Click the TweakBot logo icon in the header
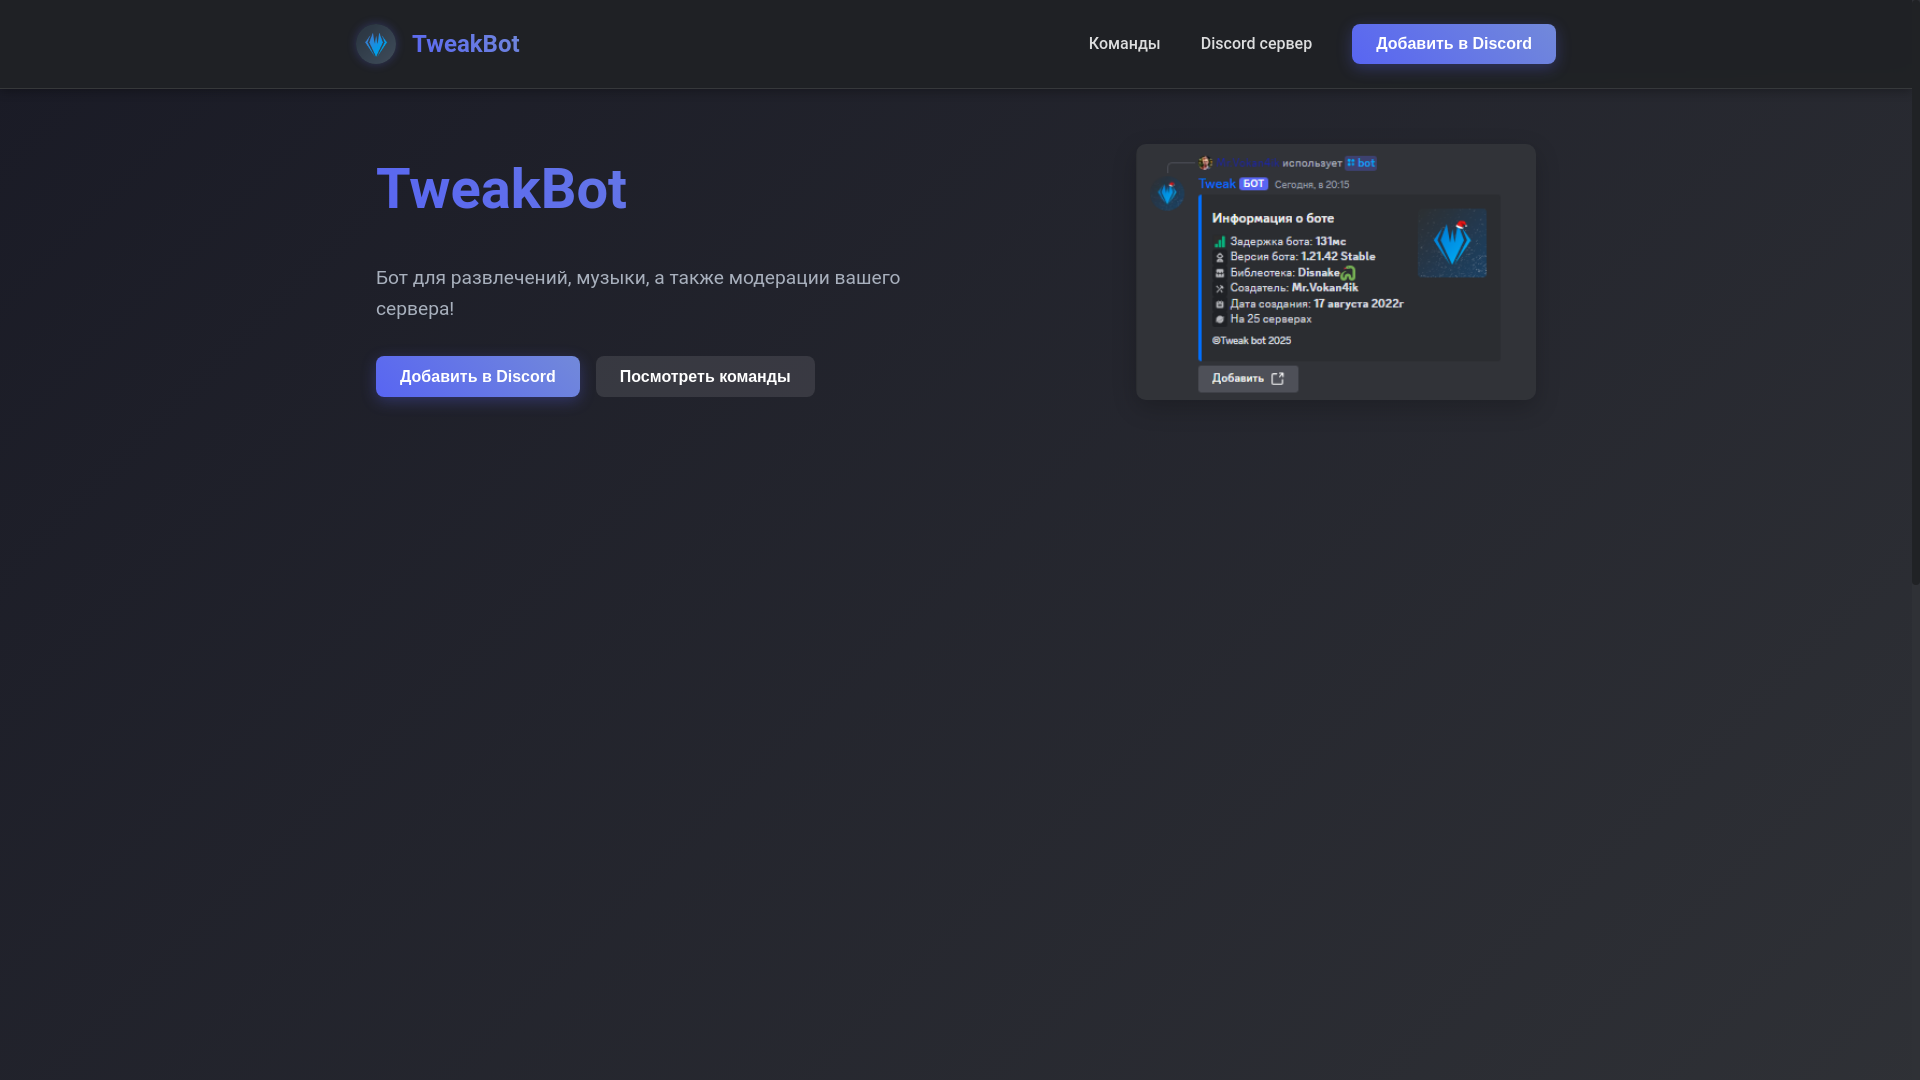Image resolution: width=1920 pixels, height=1080 pixels. 376,44
